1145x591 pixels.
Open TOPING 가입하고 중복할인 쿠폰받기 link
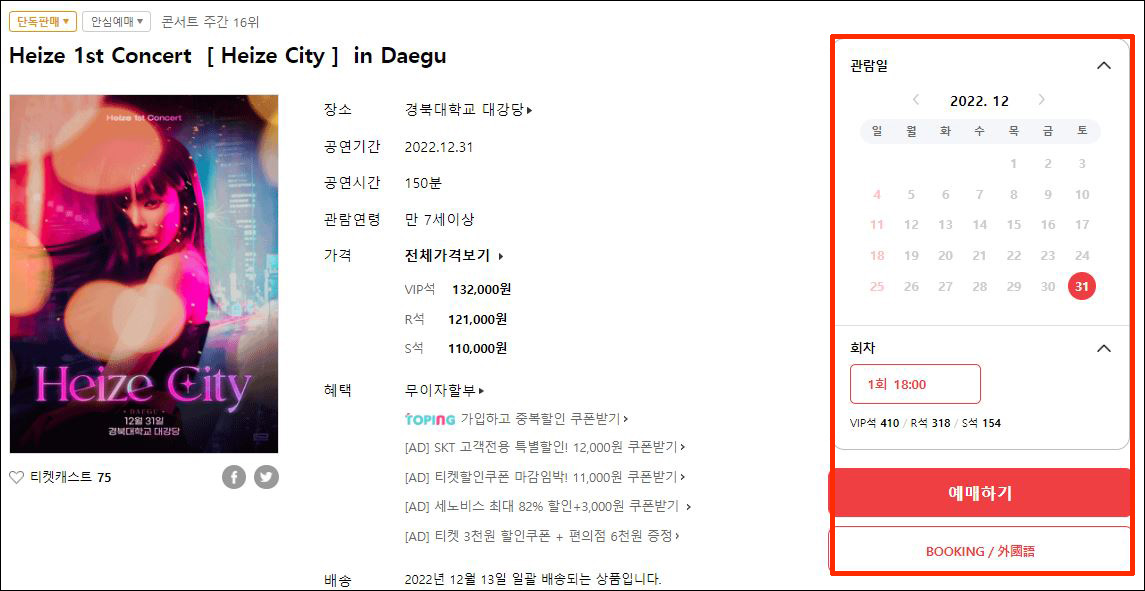click(516, 419)
